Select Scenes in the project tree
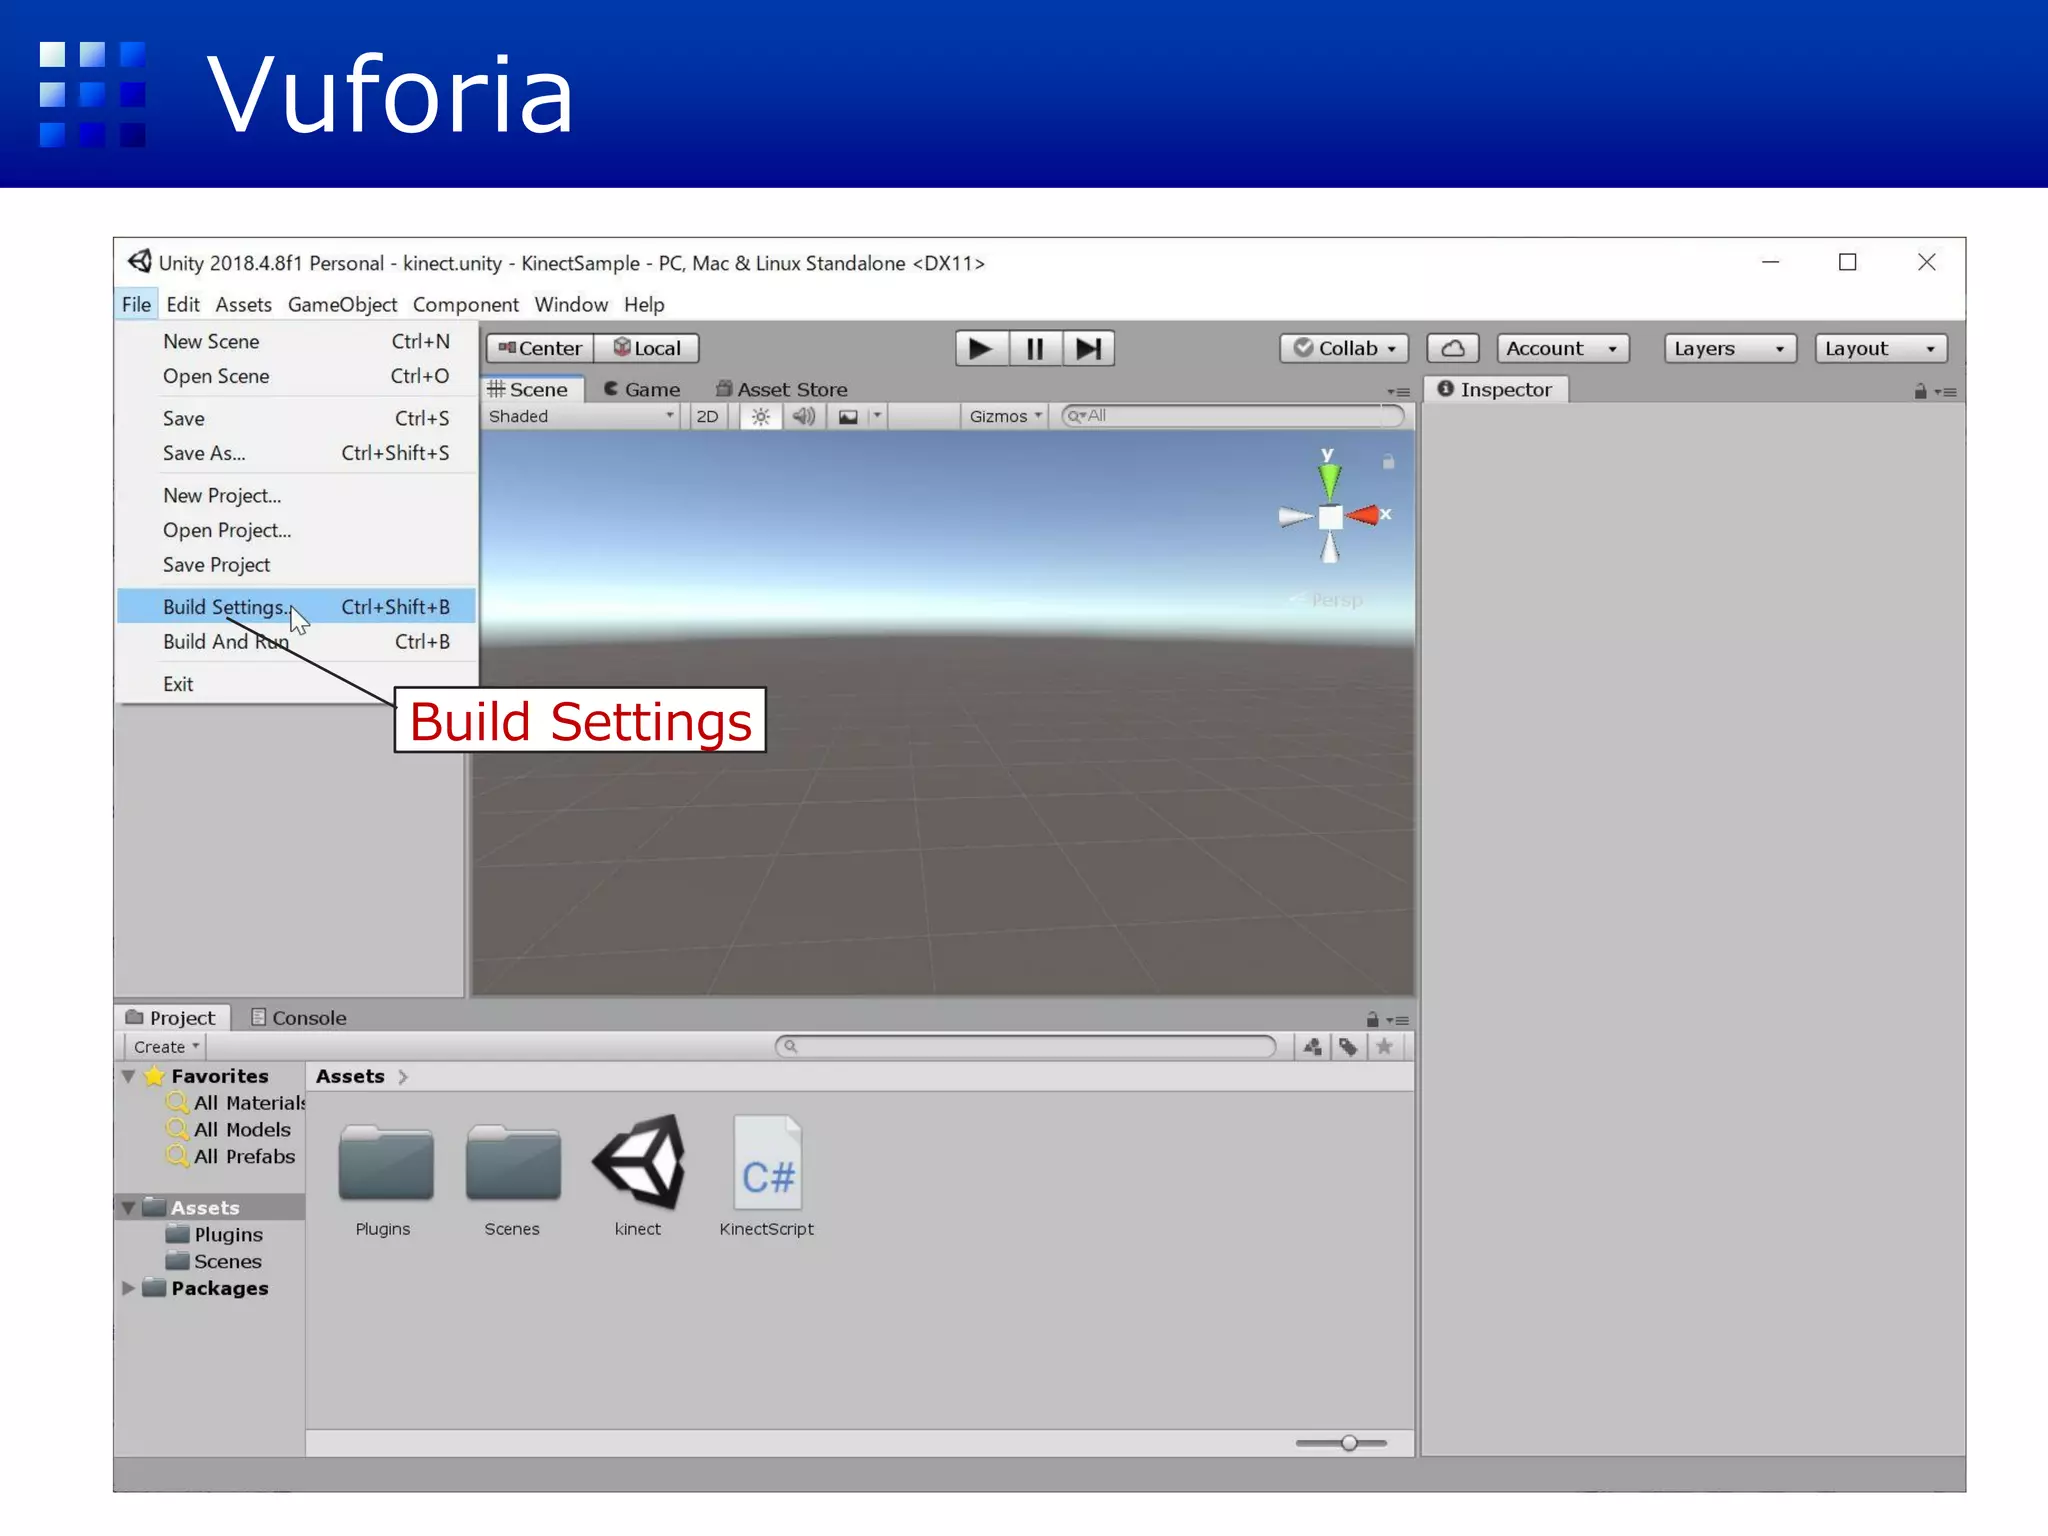This screenshot has height=1536, width=2048. tap(214, 1261)
